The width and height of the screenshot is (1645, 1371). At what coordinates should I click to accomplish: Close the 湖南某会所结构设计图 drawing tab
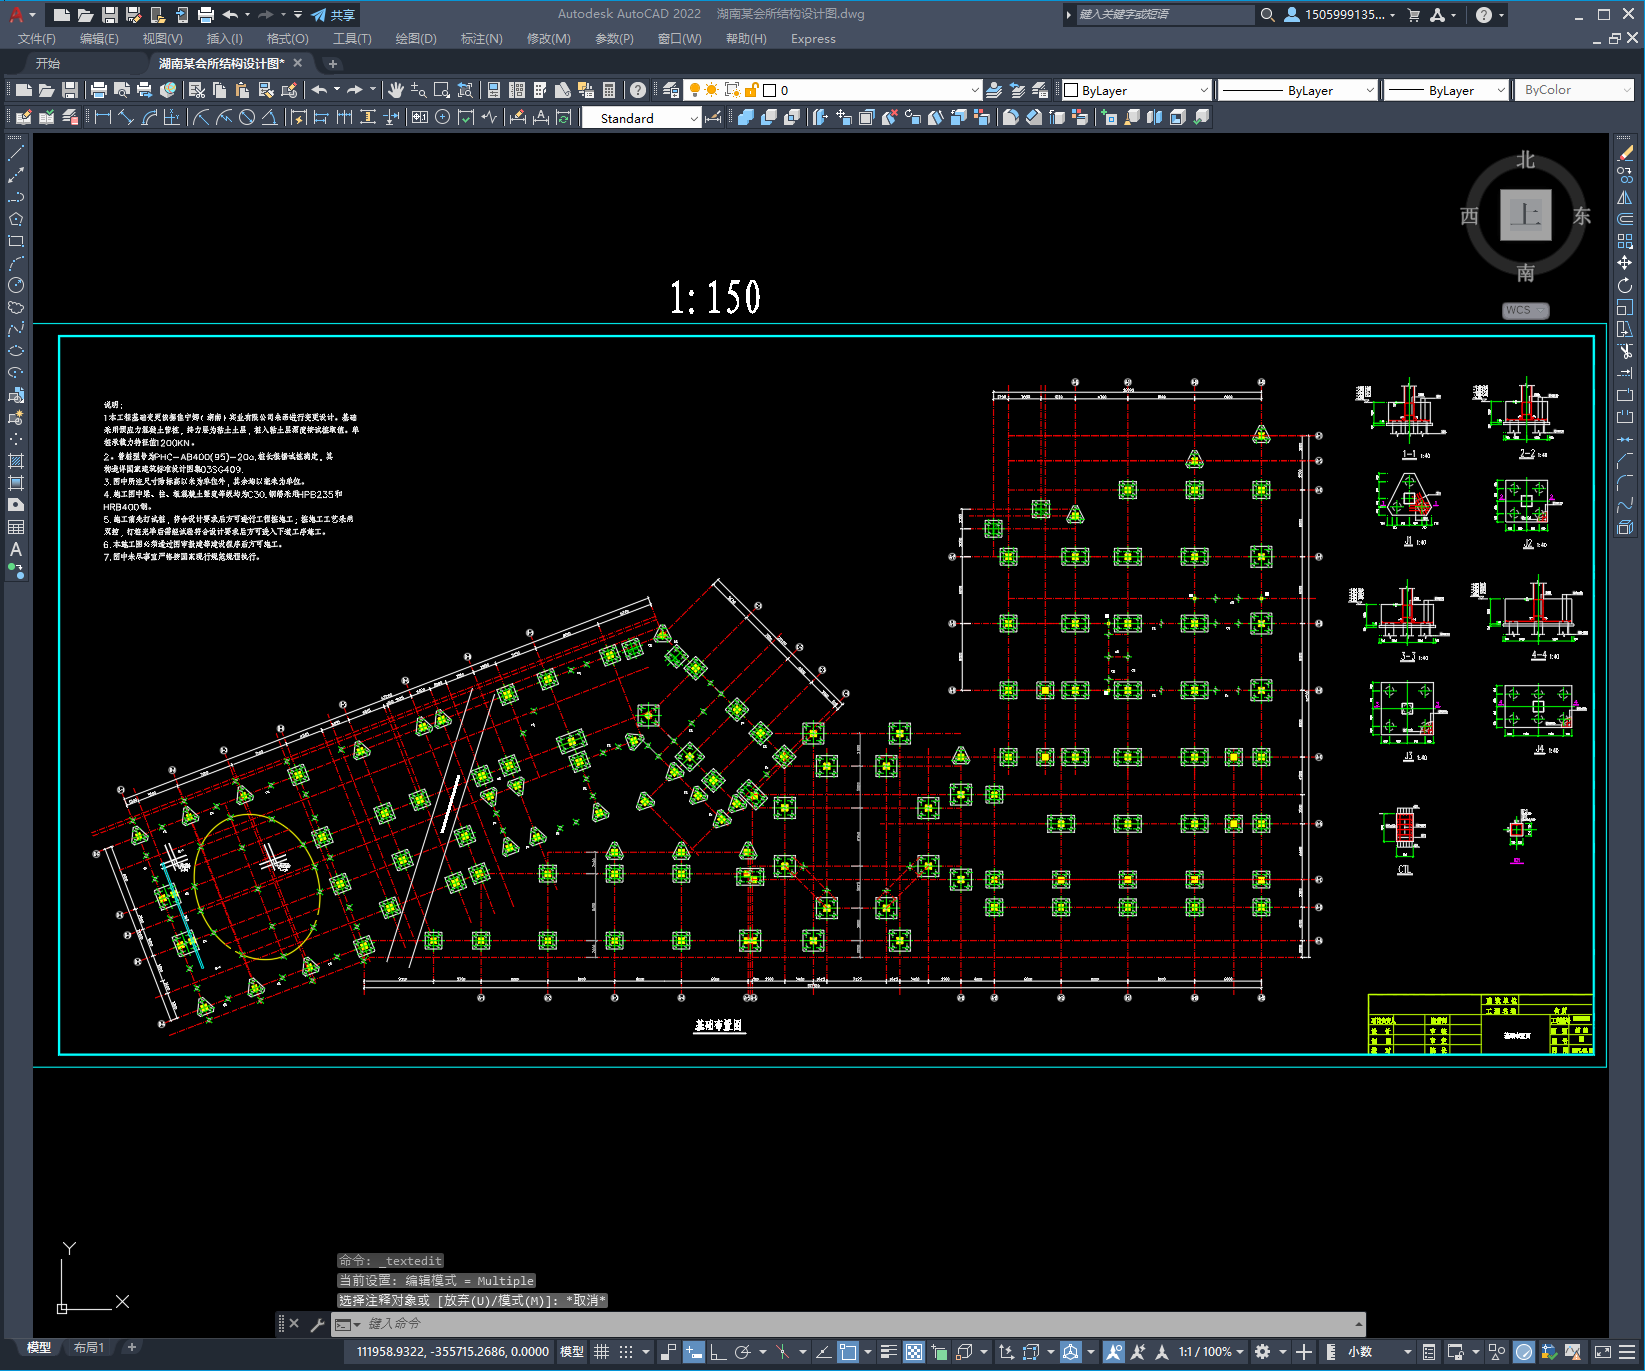coord(298,63)
